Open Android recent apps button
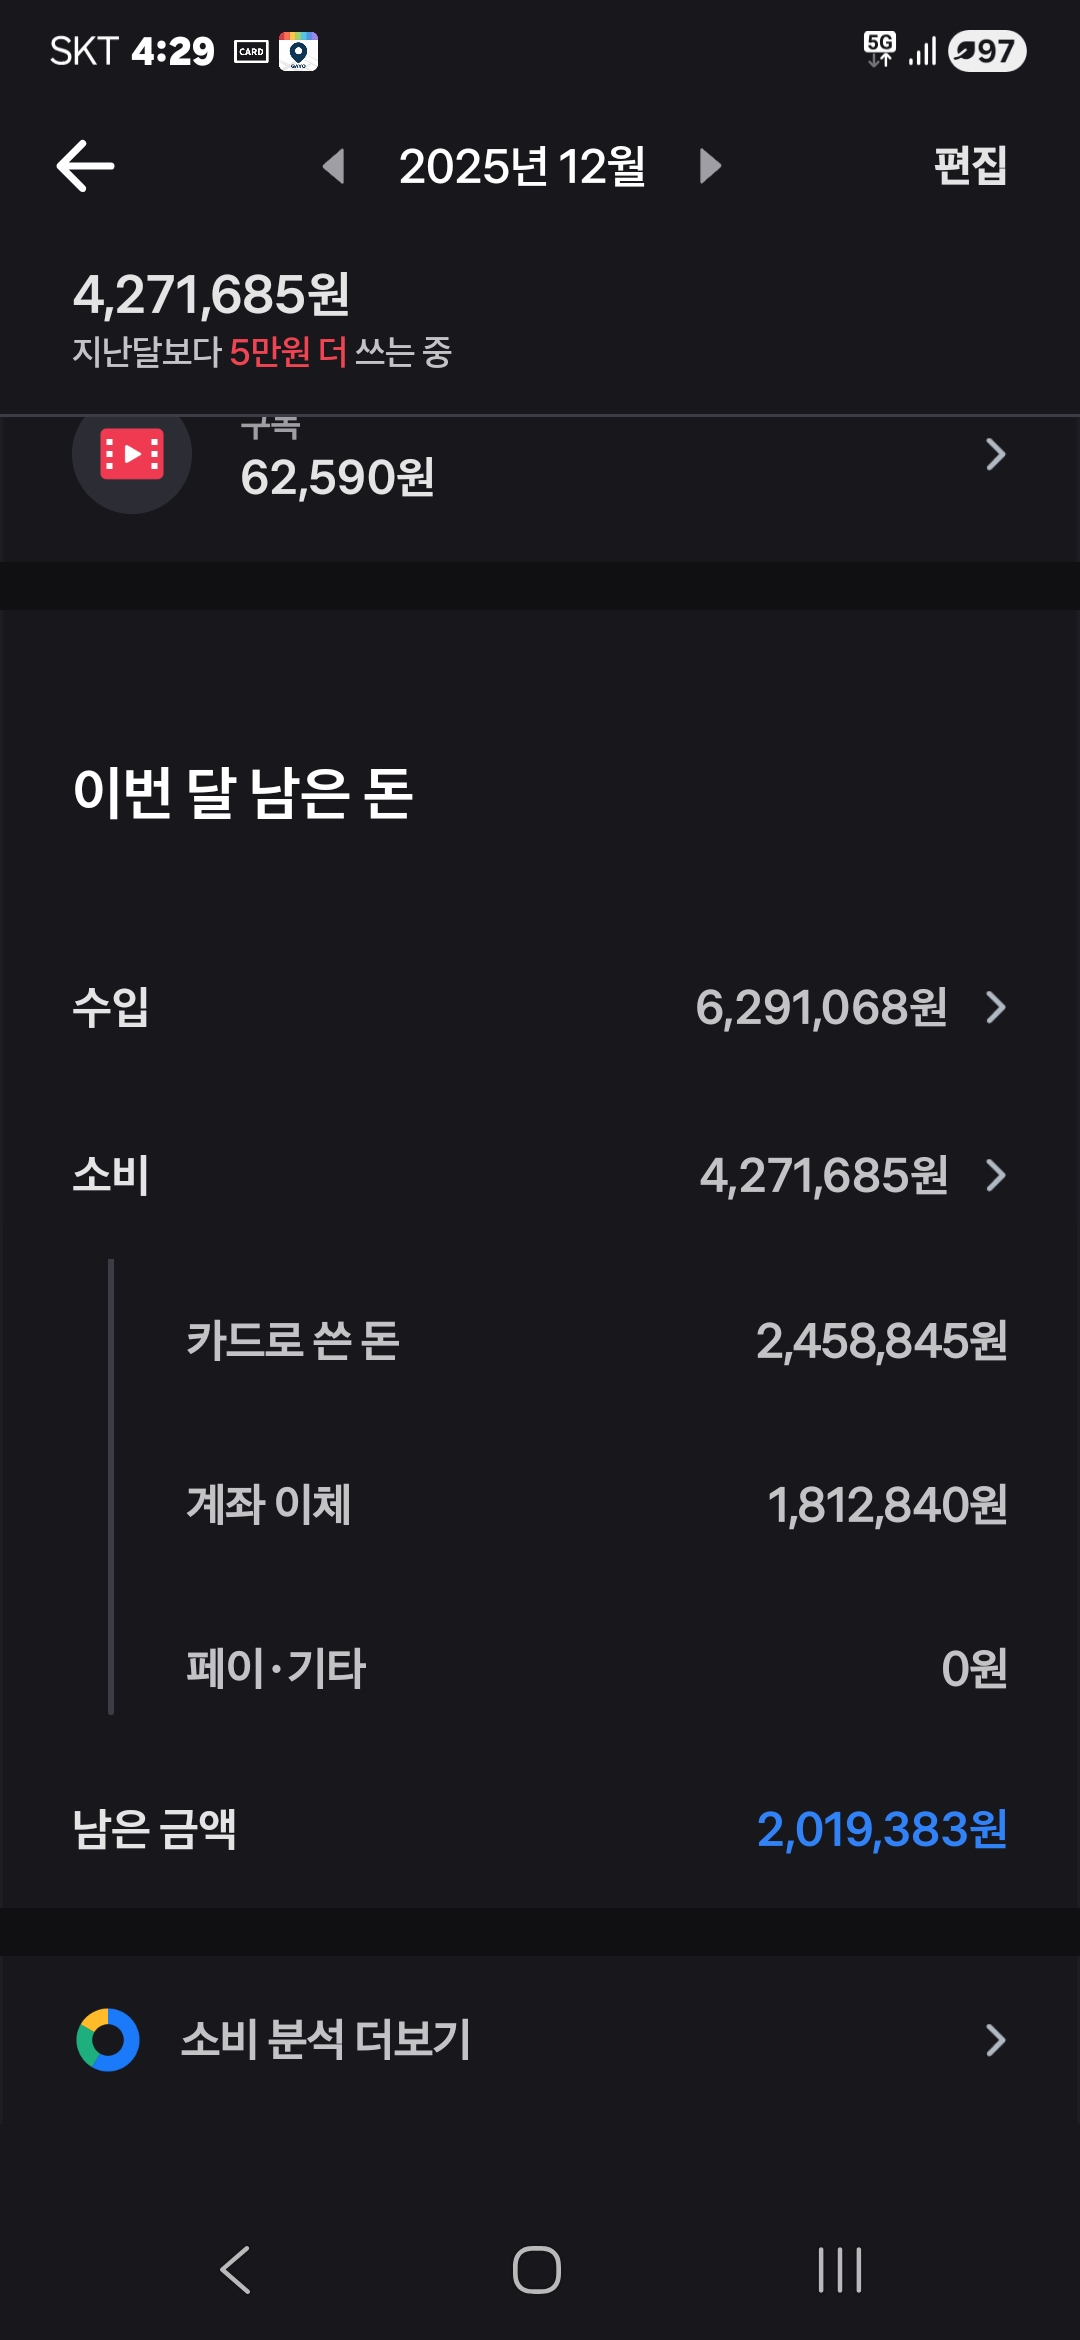 [840, 2270]
